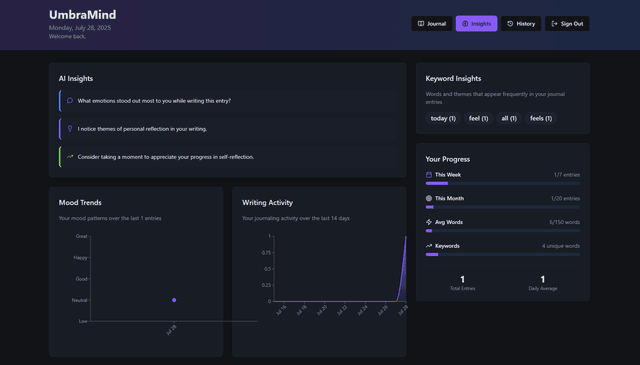The height and width of the screenshot is (365, 640).
Task: Click the 'Great' mood axis label
Action: click(81, 236)
